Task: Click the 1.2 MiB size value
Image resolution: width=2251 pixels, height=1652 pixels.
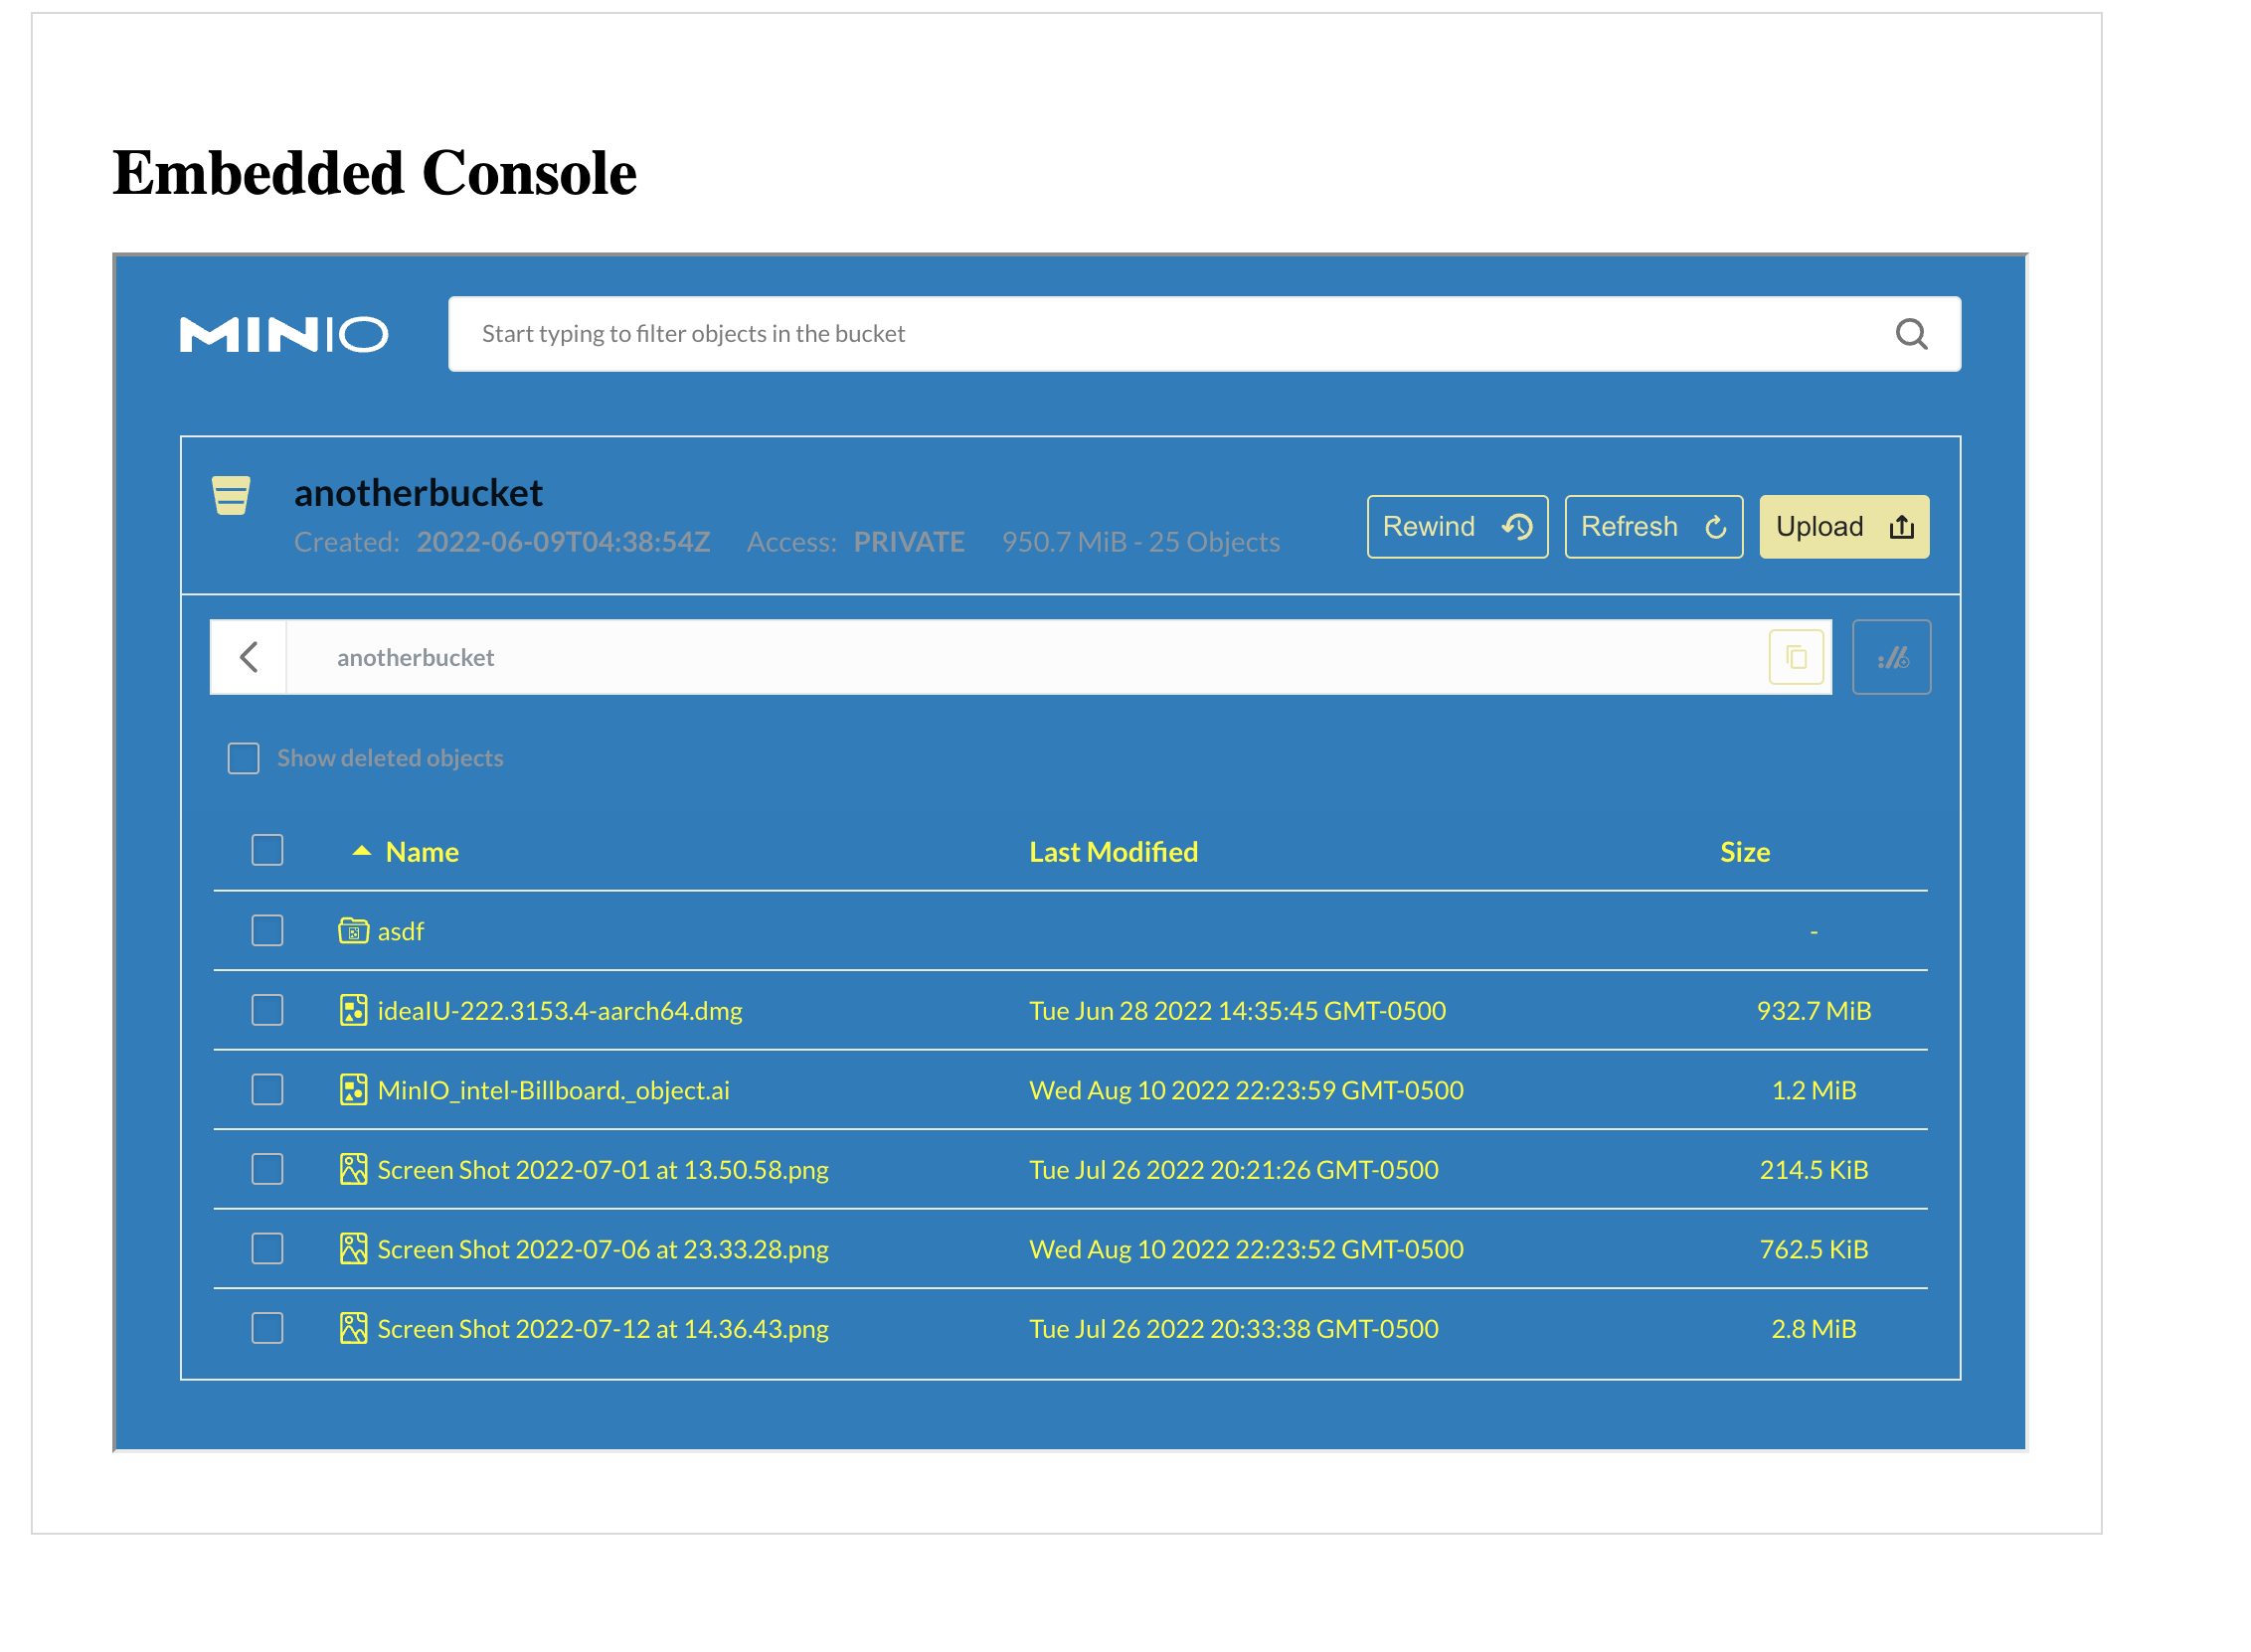Action: pos(1813,1090)
